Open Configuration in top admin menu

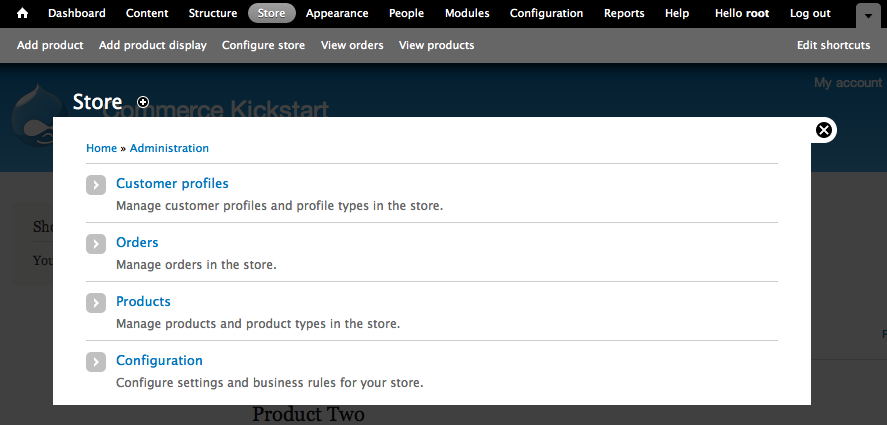[546, 13]
